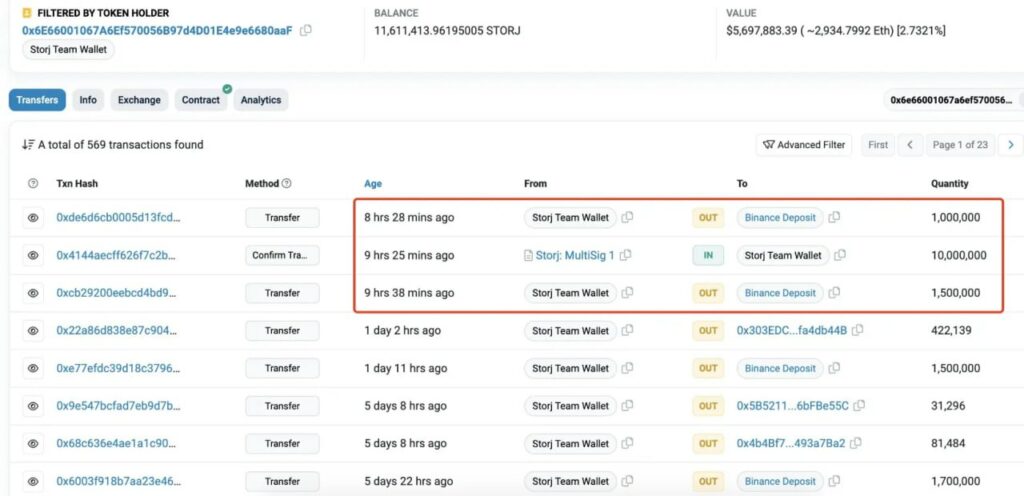Copy Binance Deposit address in 1,000,000 row

tap(834, 217)
